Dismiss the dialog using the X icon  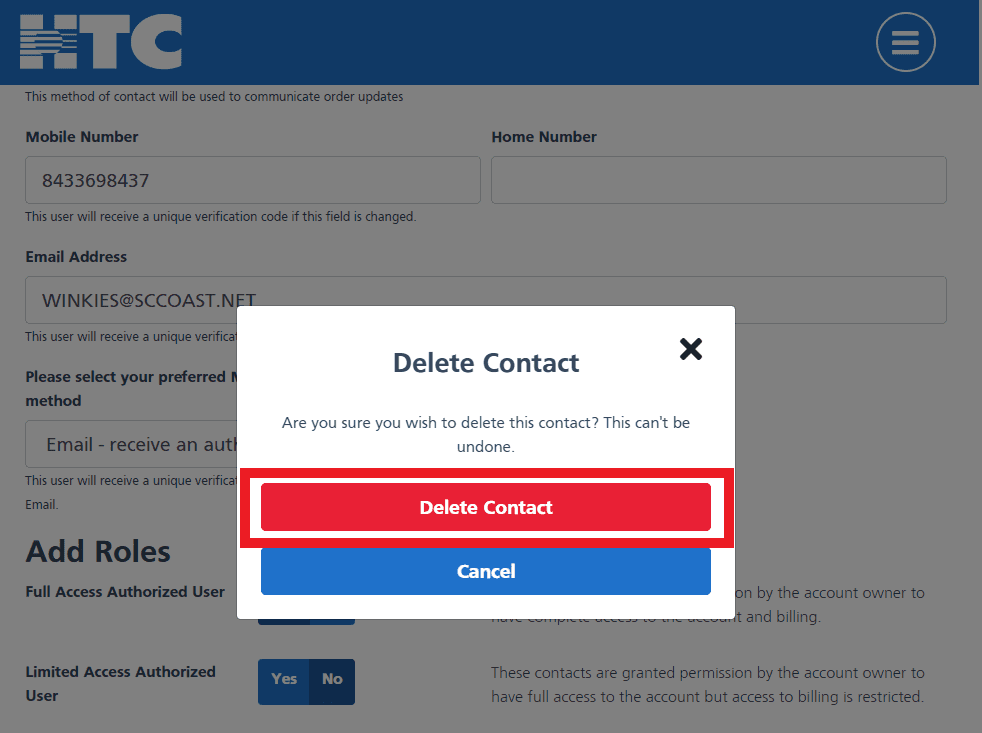(690, 349)
